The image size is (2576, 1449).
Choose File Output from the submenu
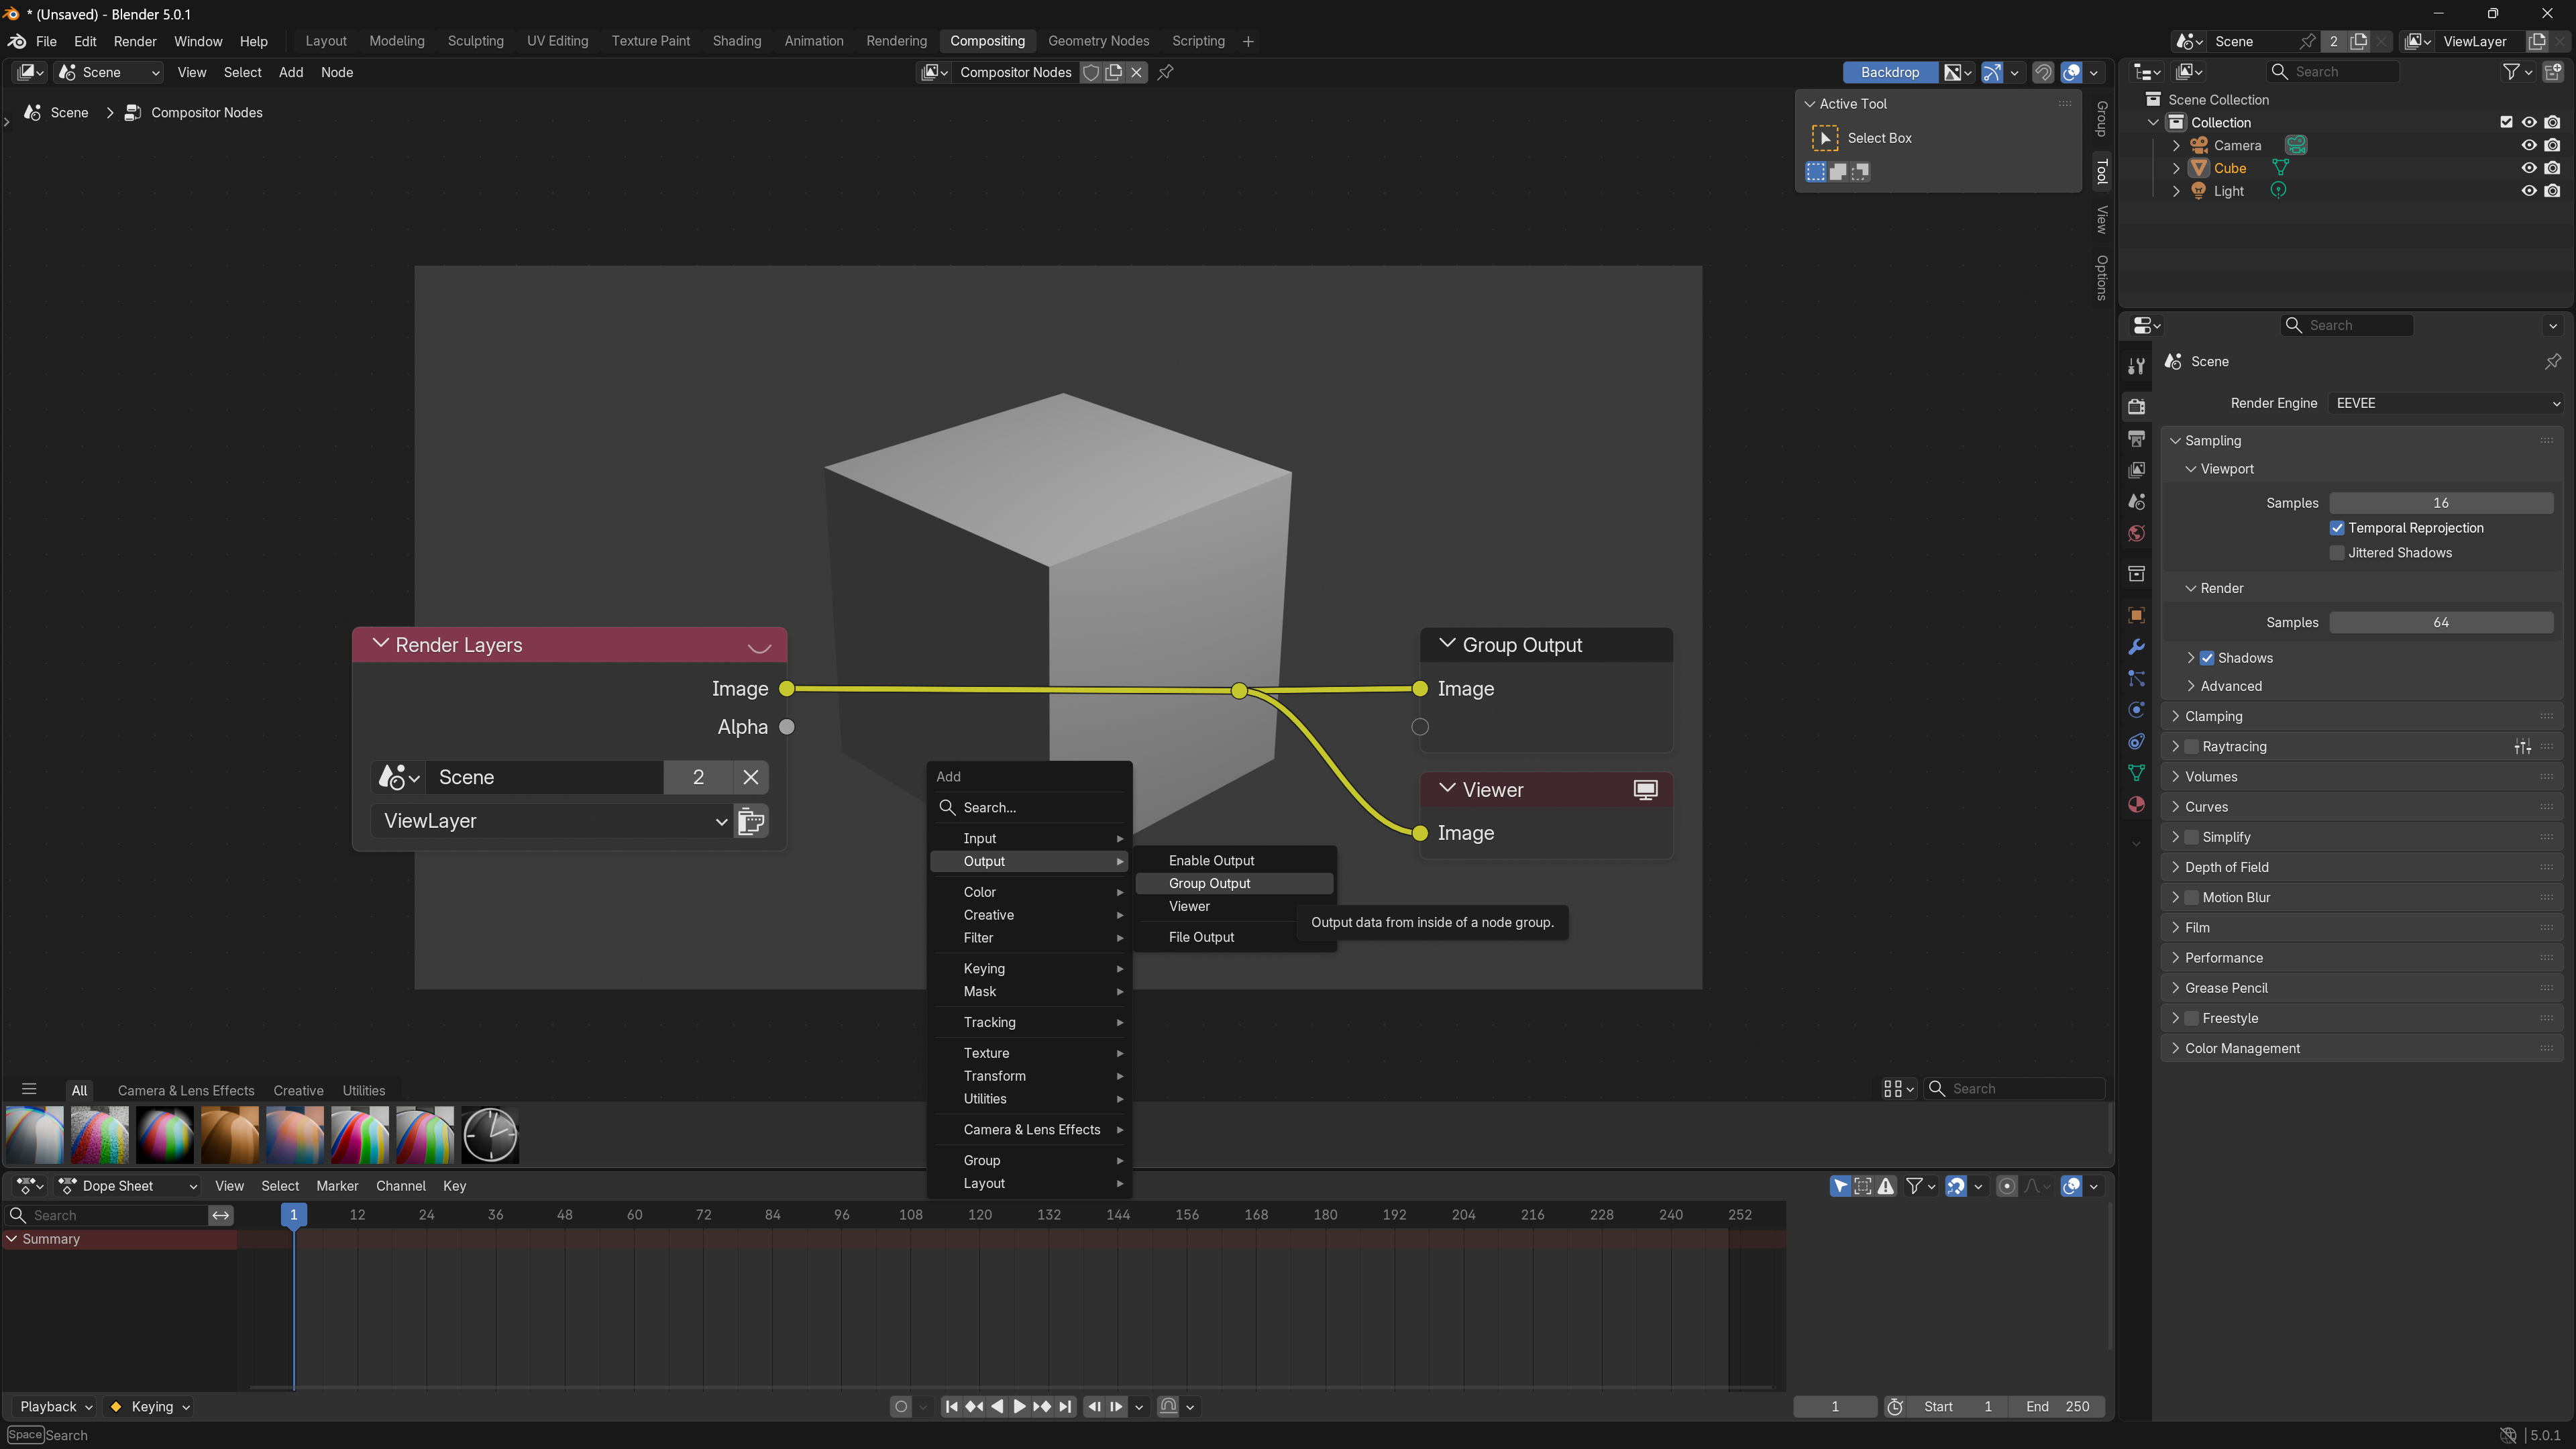1234,938
